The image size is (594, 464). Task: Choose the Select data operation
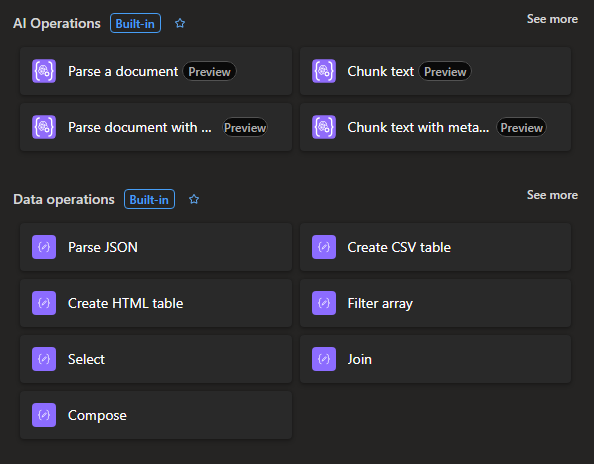(156, 359)
